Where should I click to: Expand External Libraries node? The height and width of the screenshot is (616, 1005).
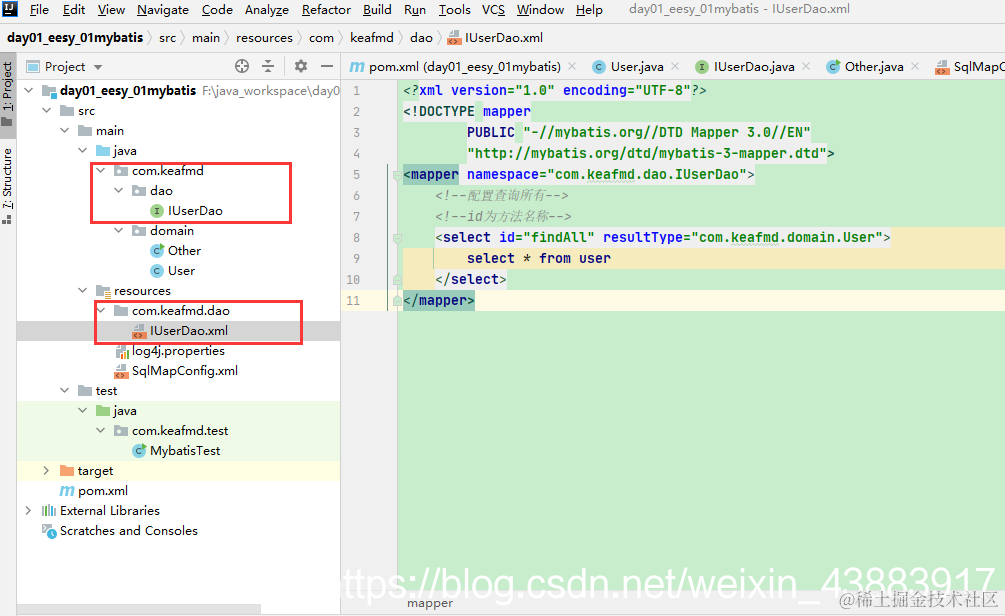(x=28, y=510)
